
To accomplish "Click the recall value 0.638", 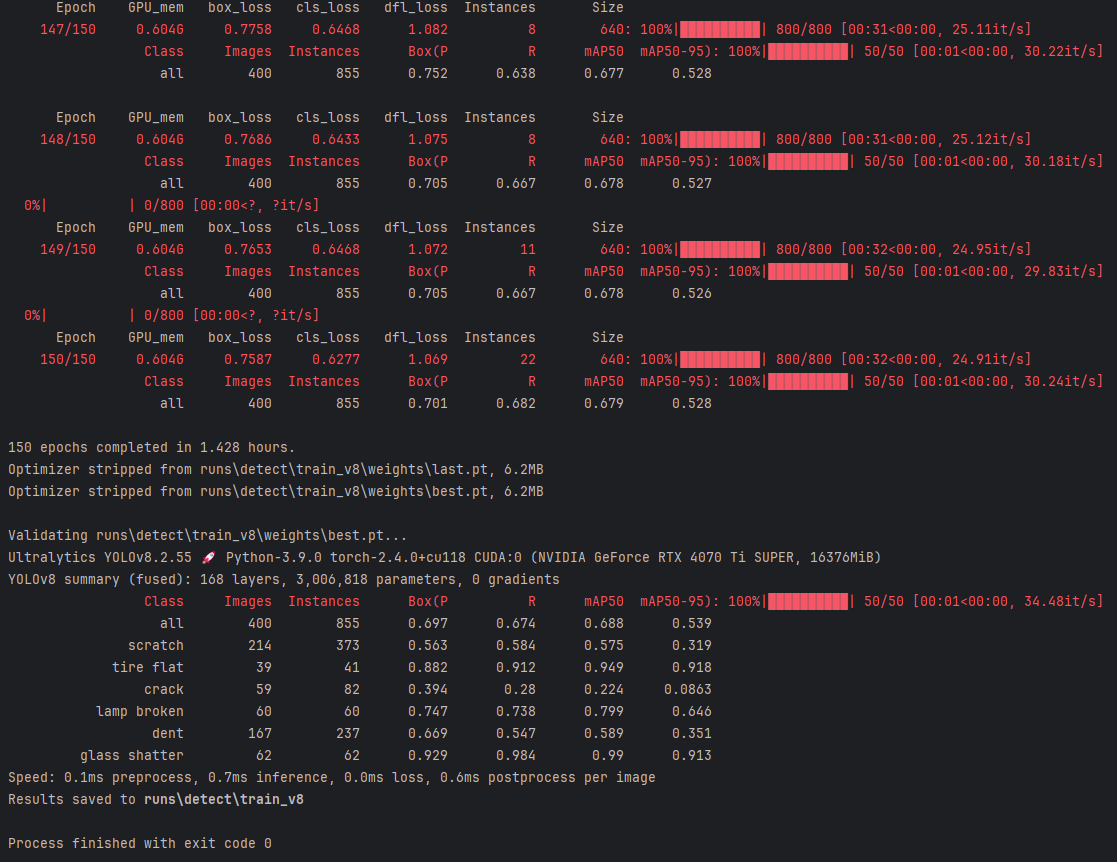I will (516, 73).
